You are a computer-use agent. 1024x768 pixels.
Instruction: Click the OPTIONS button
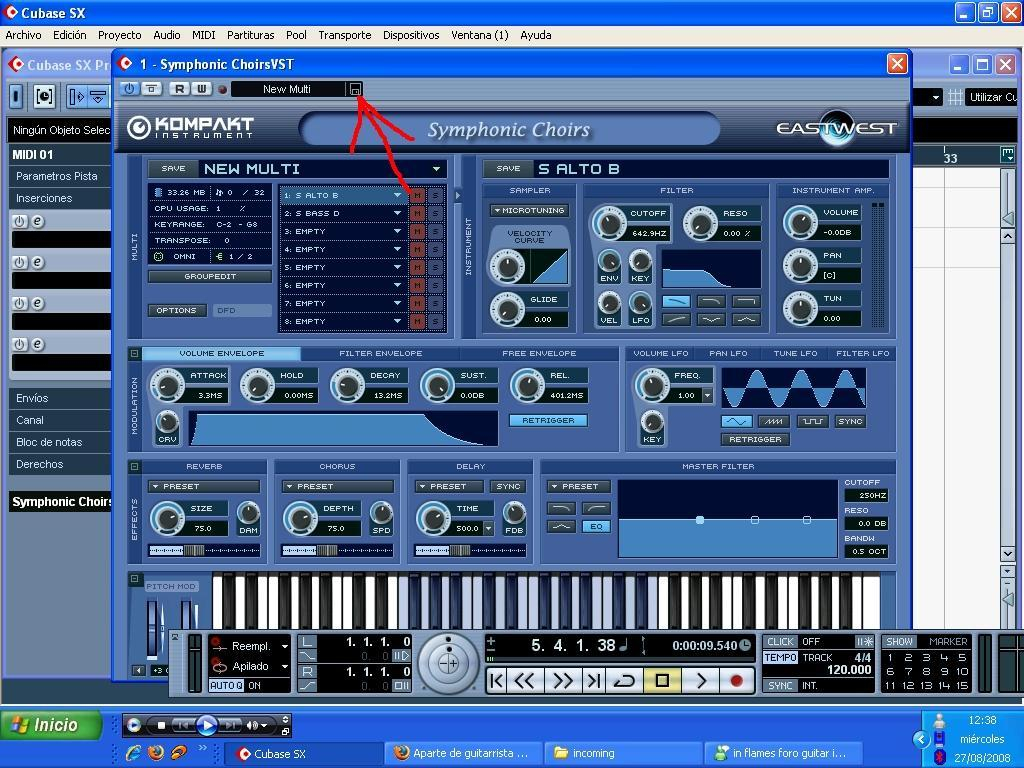(176, 310)
